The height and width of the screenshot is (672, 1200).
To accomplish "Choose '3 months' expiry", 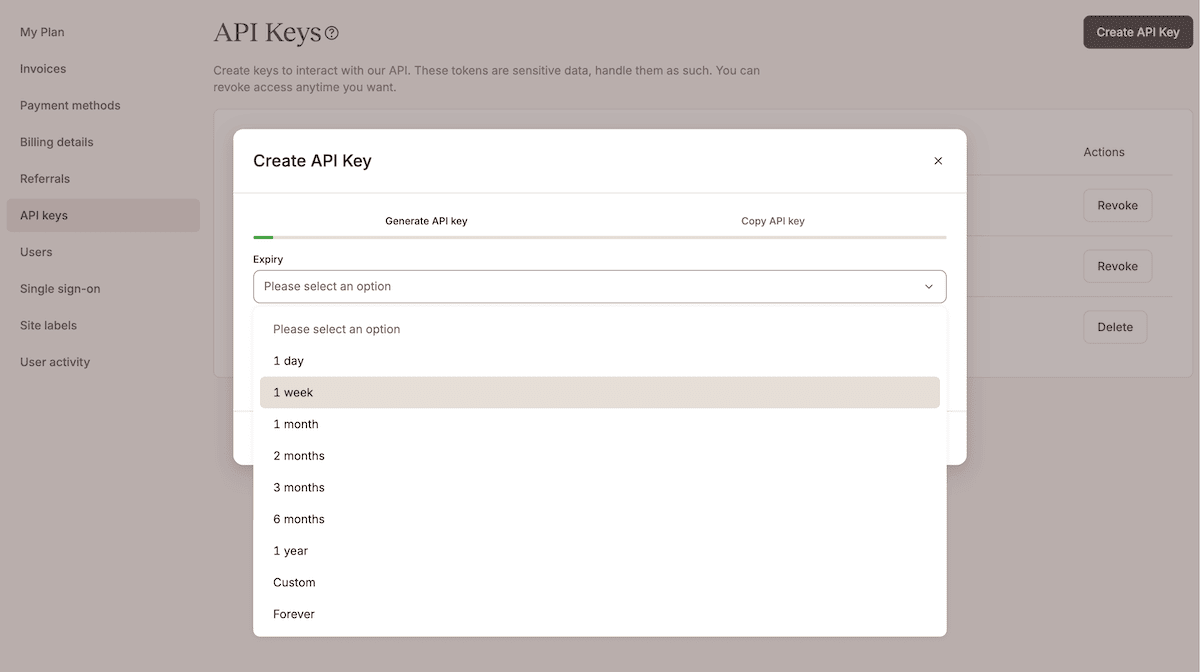I will pyautogui.click(x=600, y=488).
